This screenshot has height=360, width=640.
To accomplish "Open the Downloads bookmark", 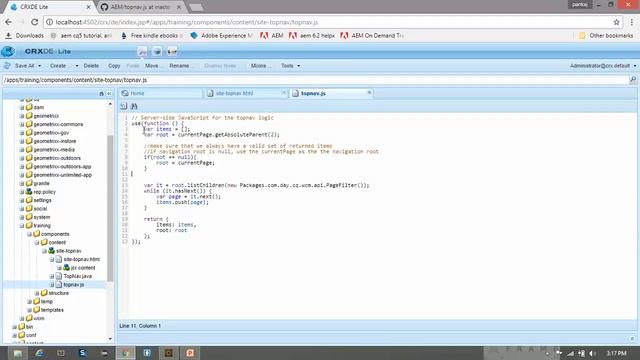I will pyautogui.click(x=24, y=36).
